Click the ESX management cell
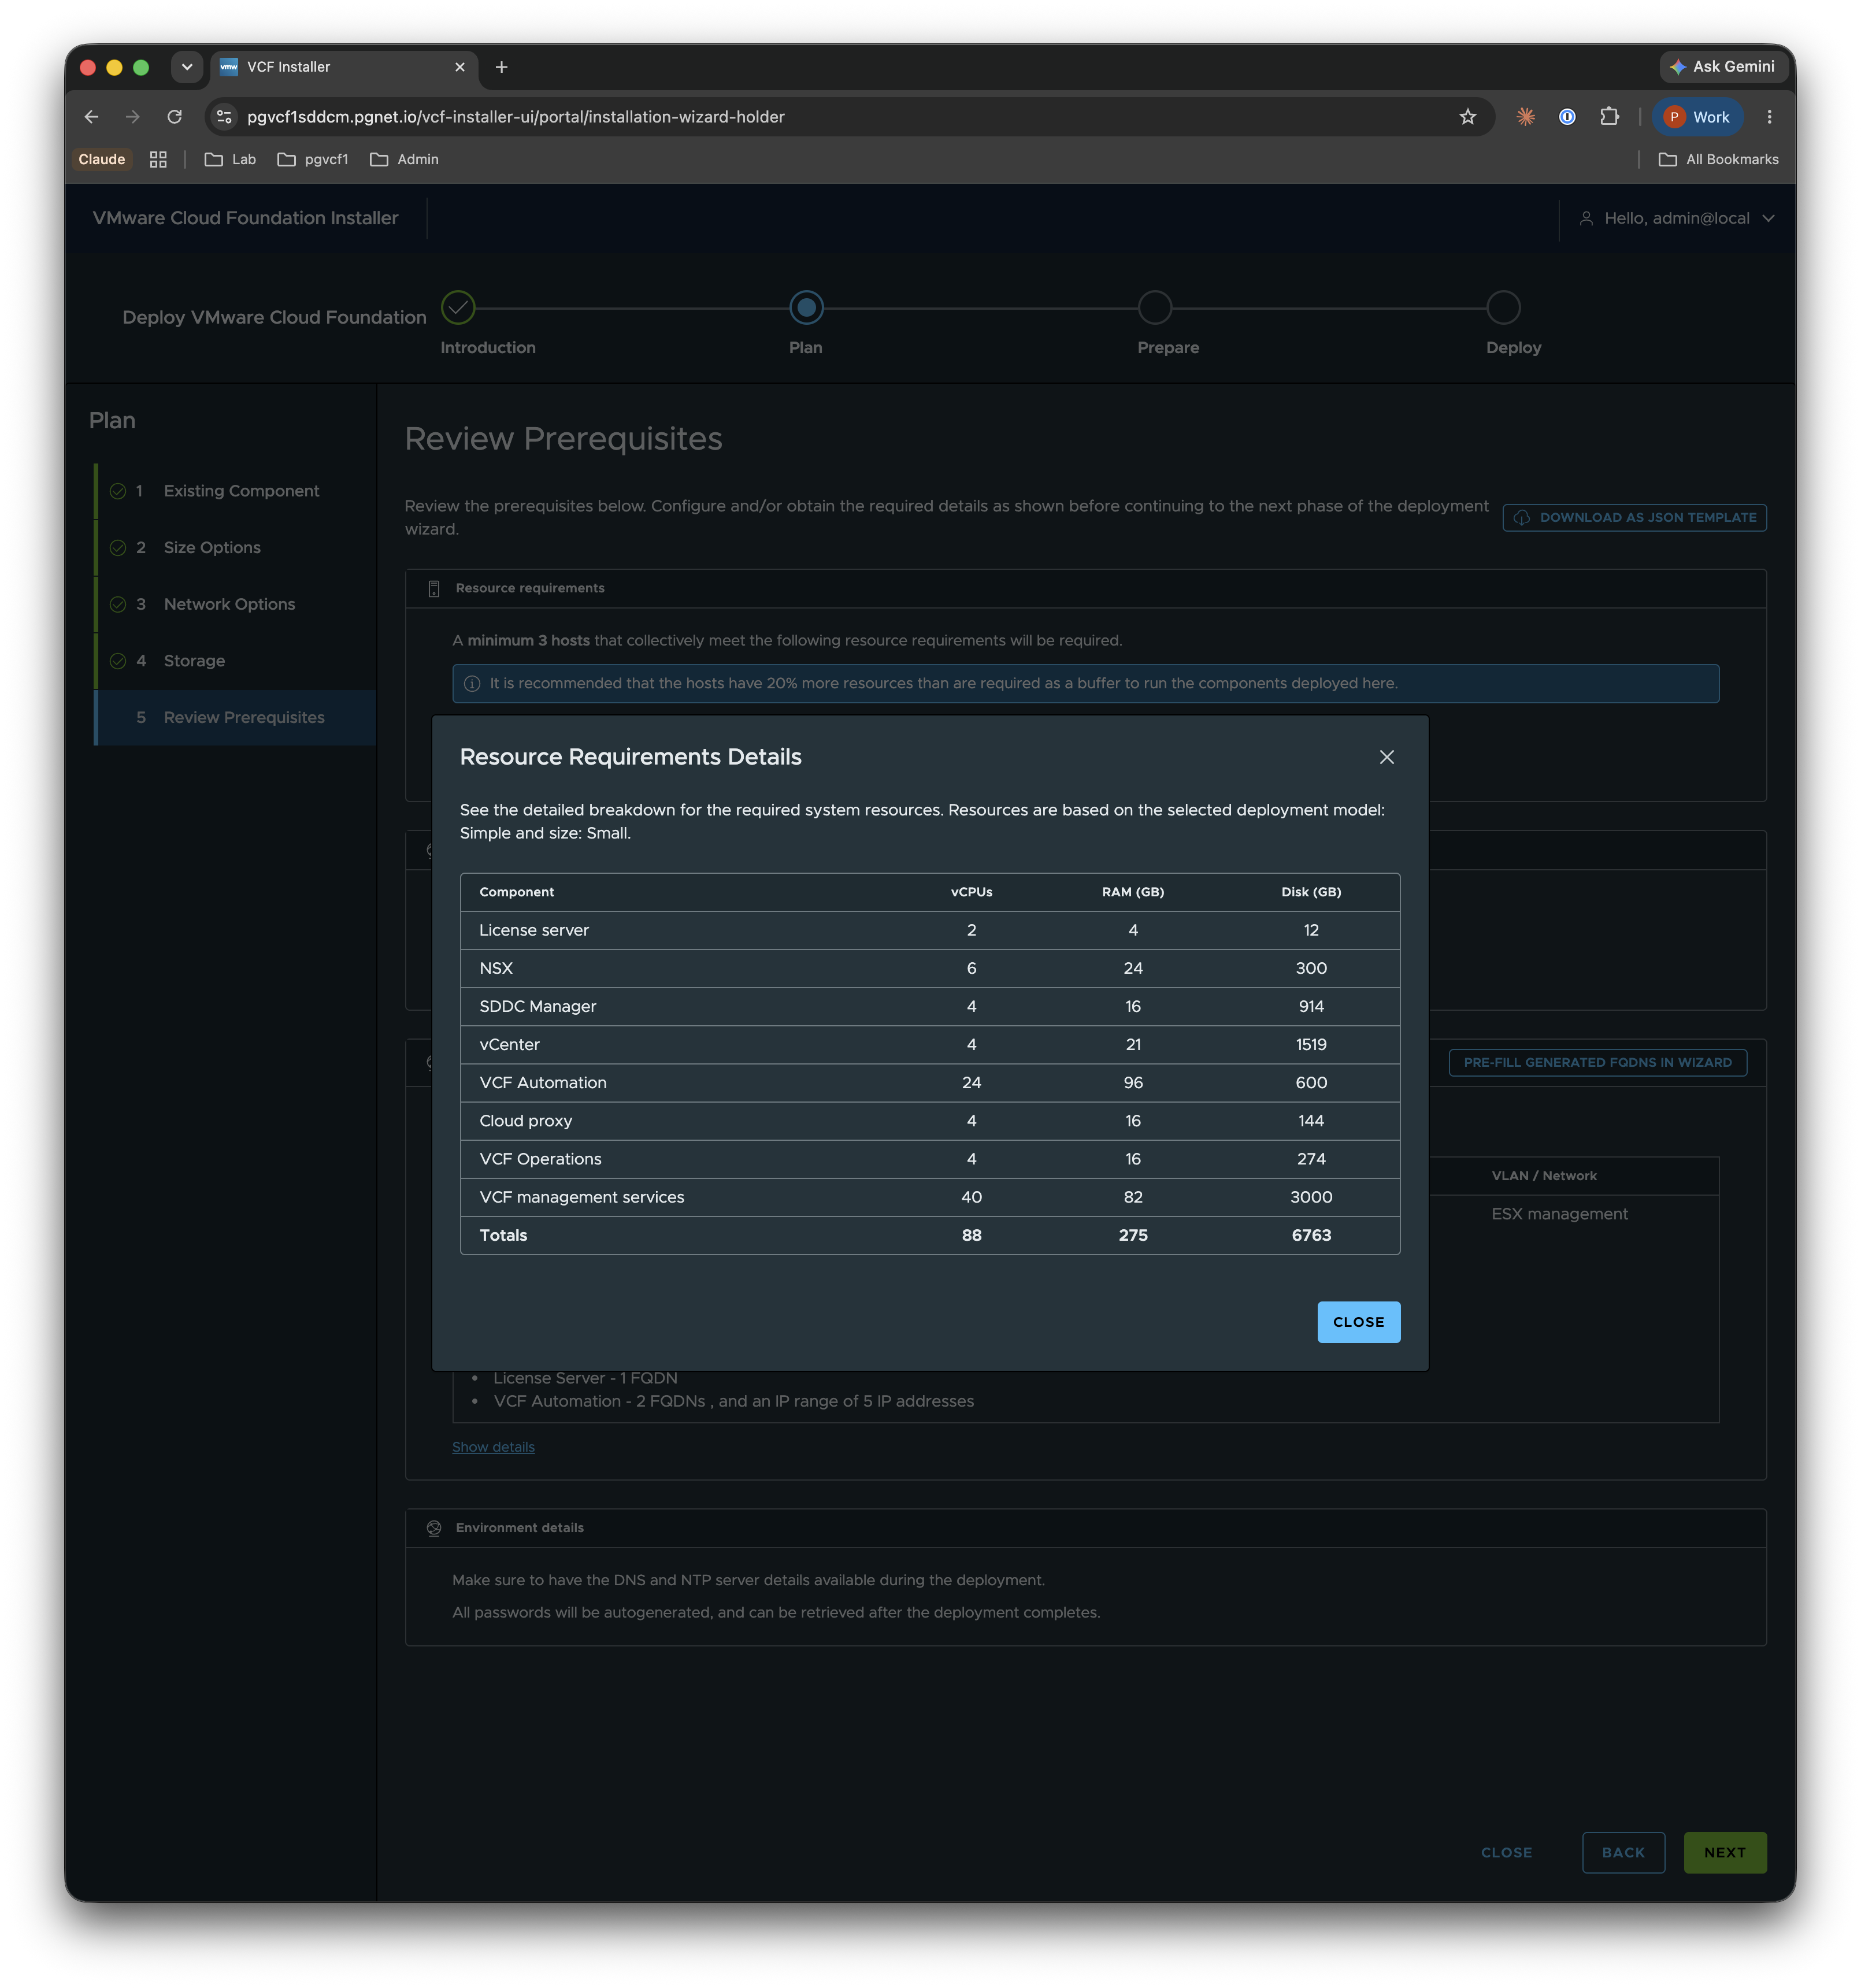 click(1559, 1214)
